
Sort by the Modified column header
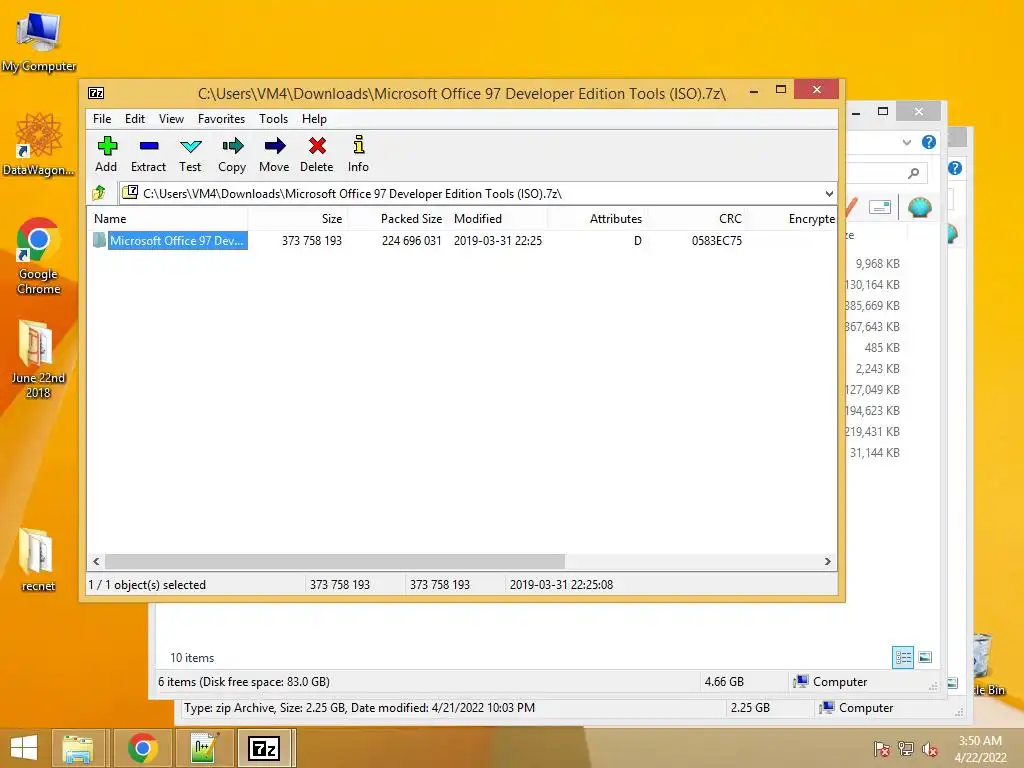[498, 219]
